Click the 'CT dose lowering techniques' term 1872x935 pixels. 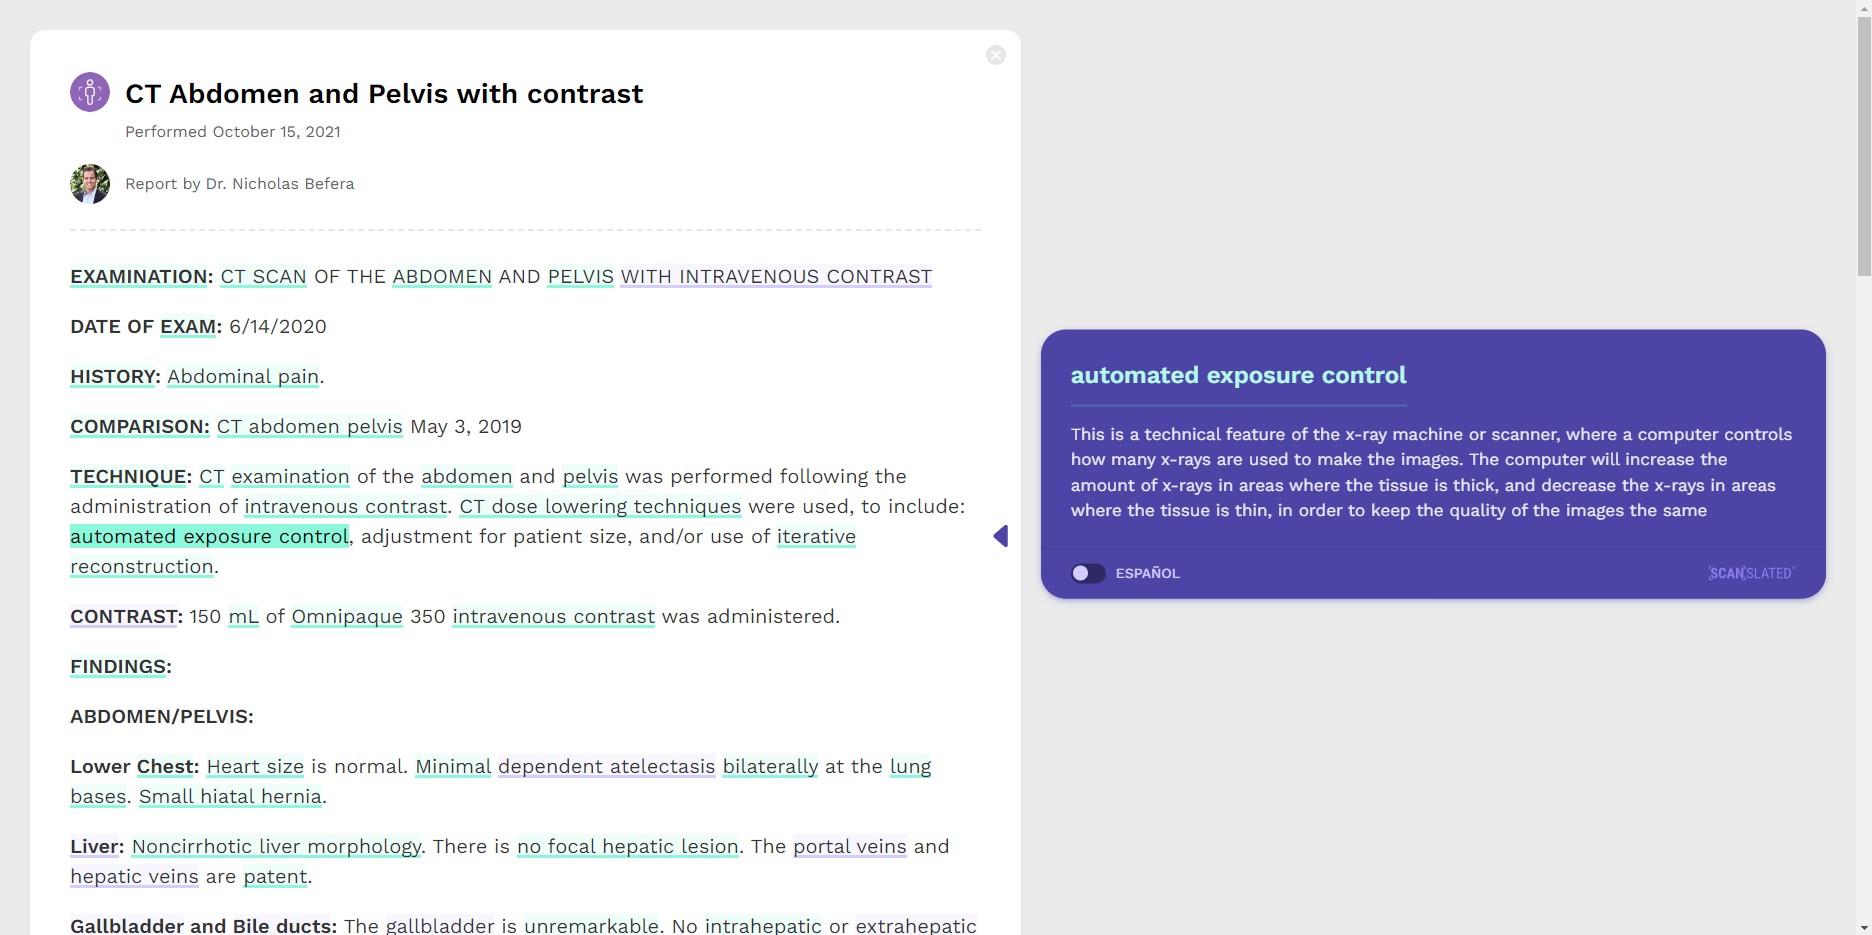click(600, 507)
